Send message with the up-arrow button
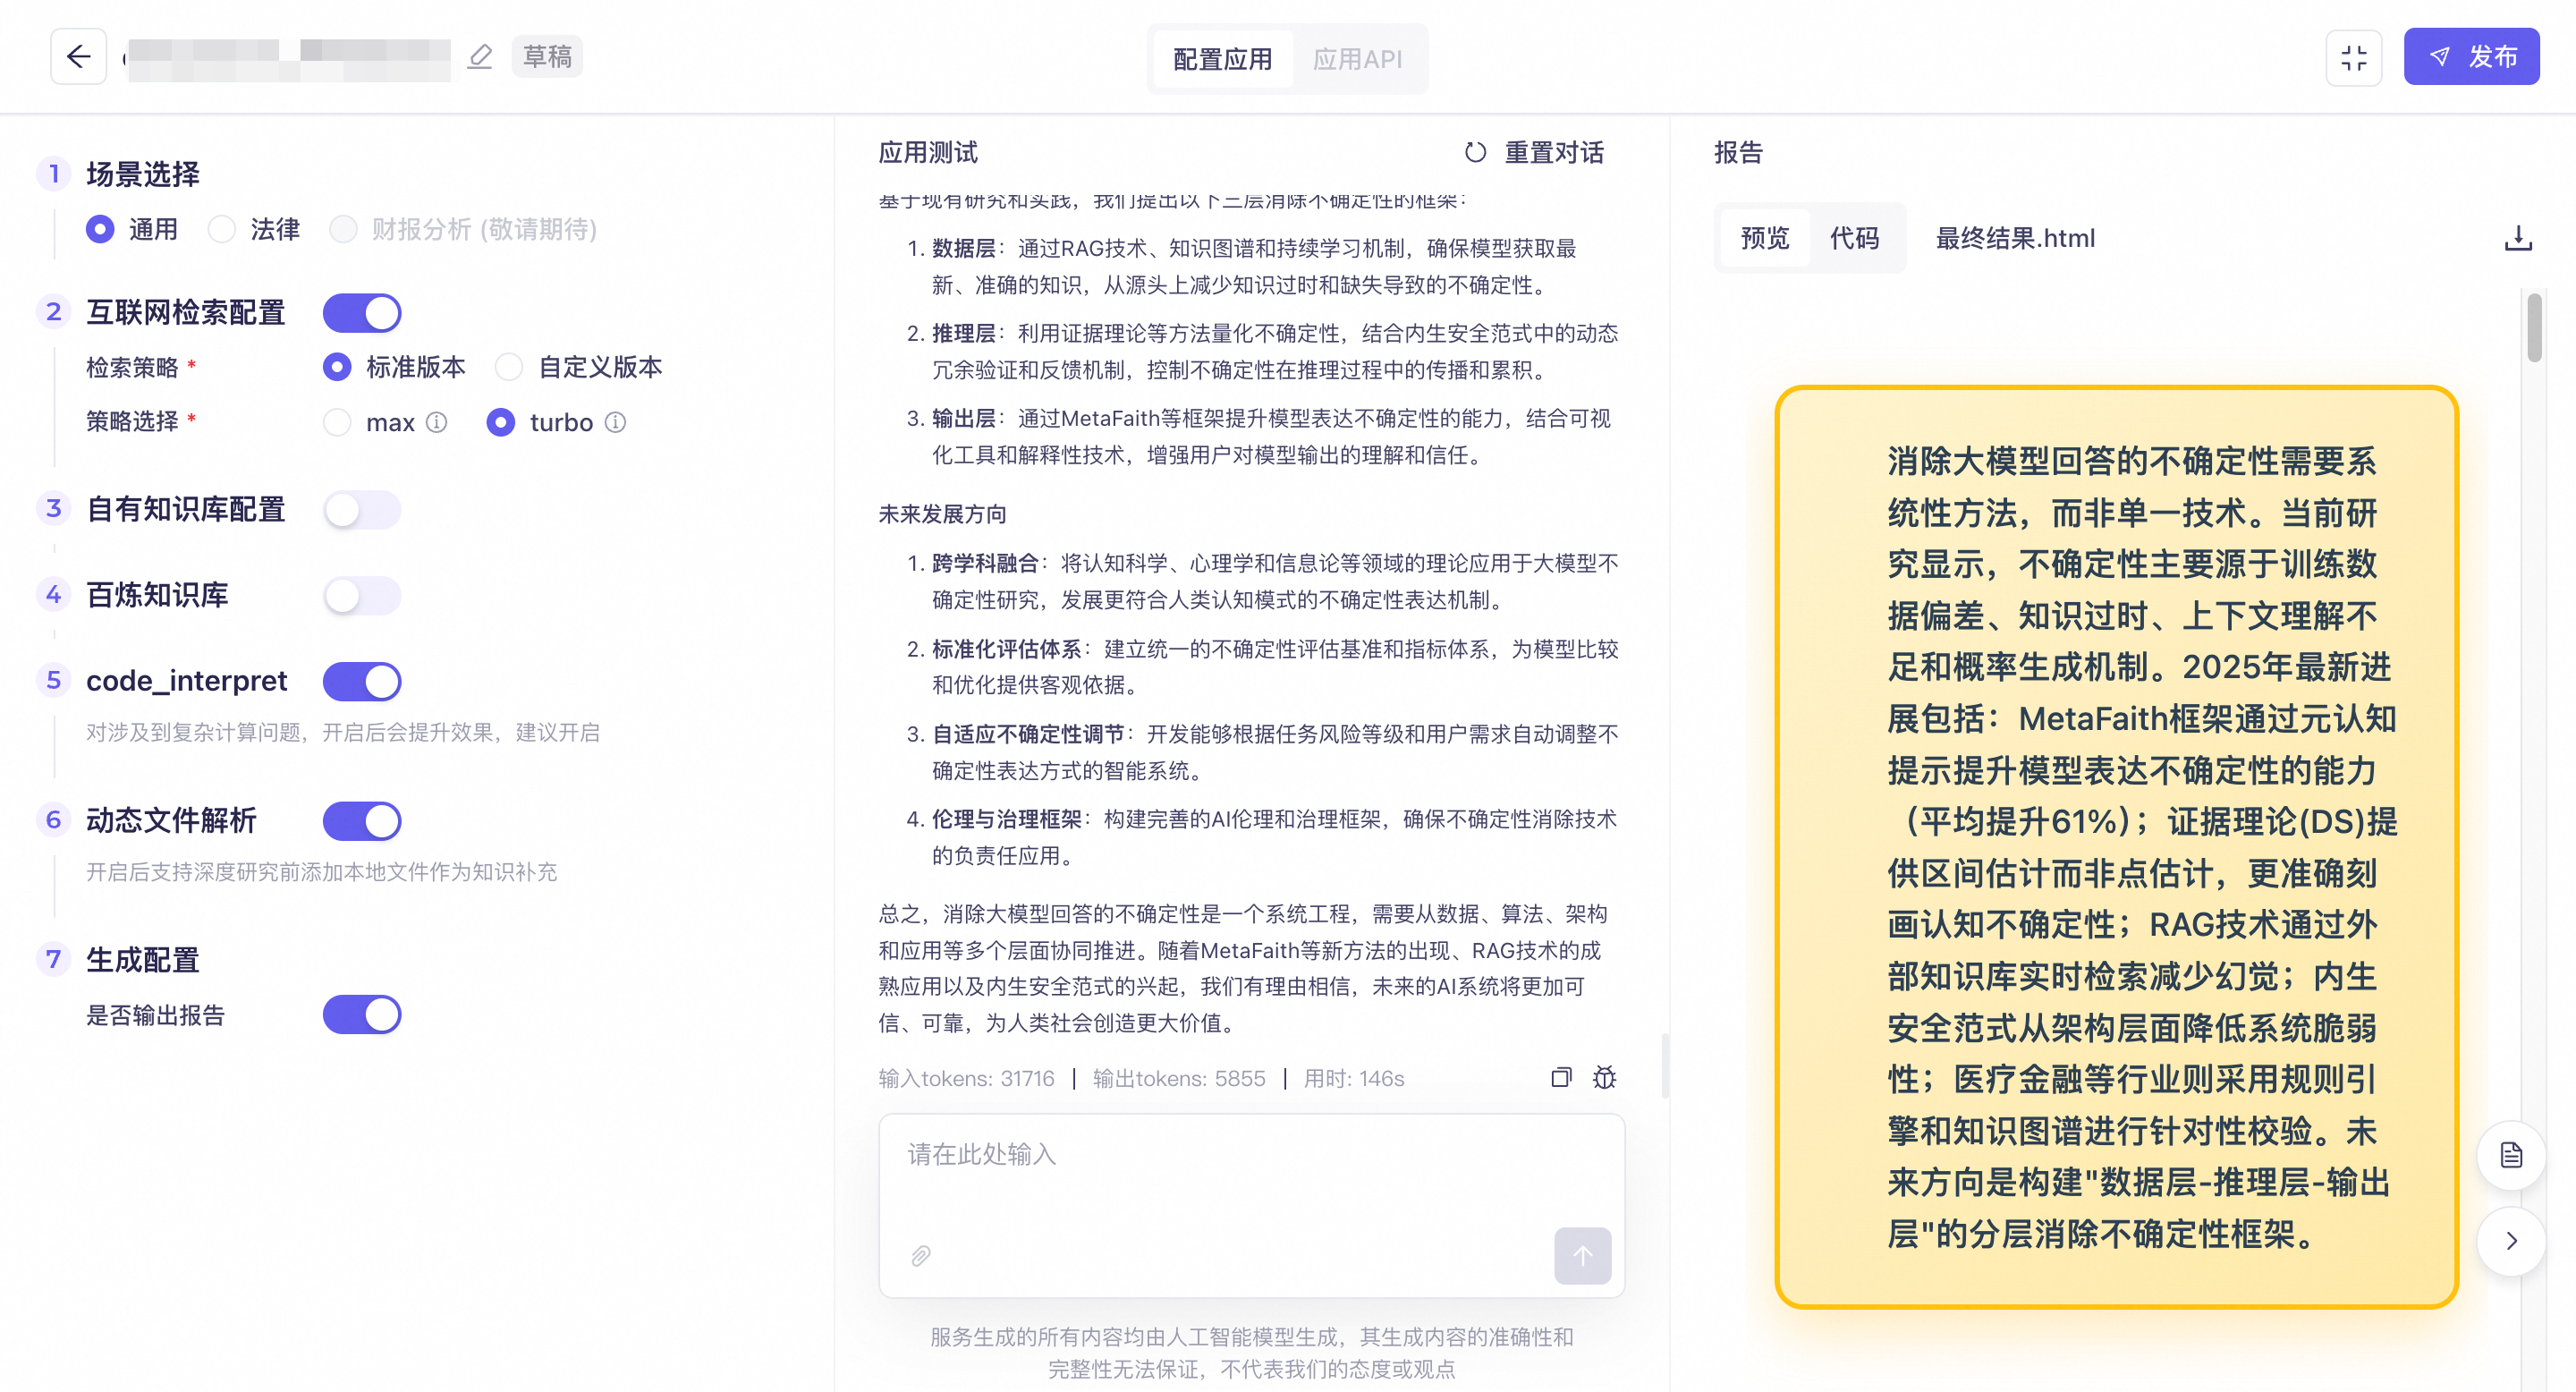This screenshot has height=1392, width=2576. (x=1582, y=1256)
